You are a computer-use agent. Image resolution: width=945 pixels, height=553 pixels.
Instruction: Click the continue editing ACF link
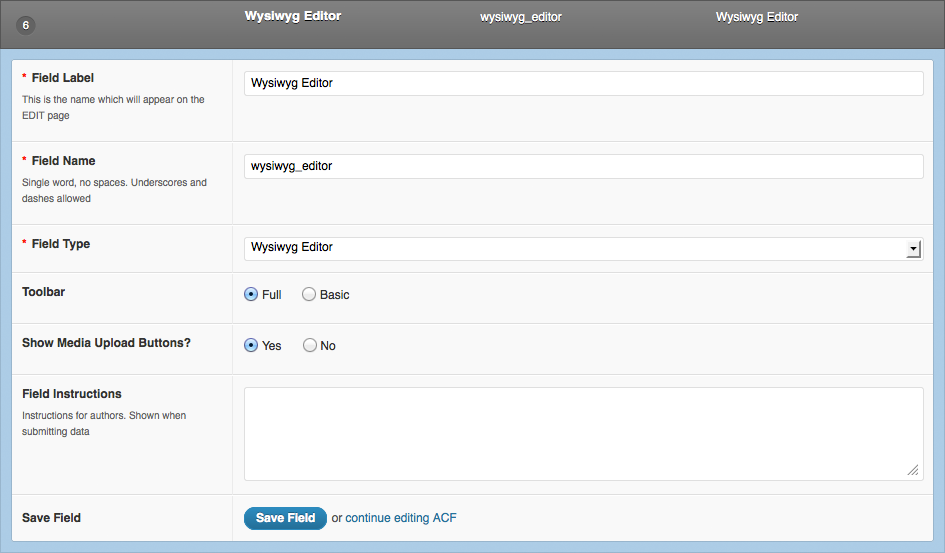click(401, 518)
